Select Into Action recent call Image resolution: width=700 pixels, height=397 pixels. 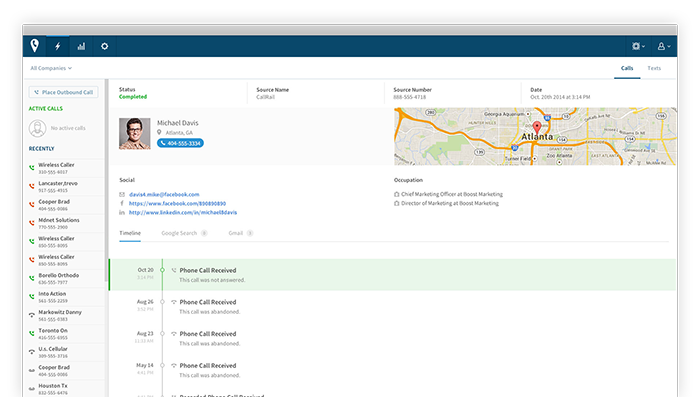pyautogui.click(x=65, y=297)
